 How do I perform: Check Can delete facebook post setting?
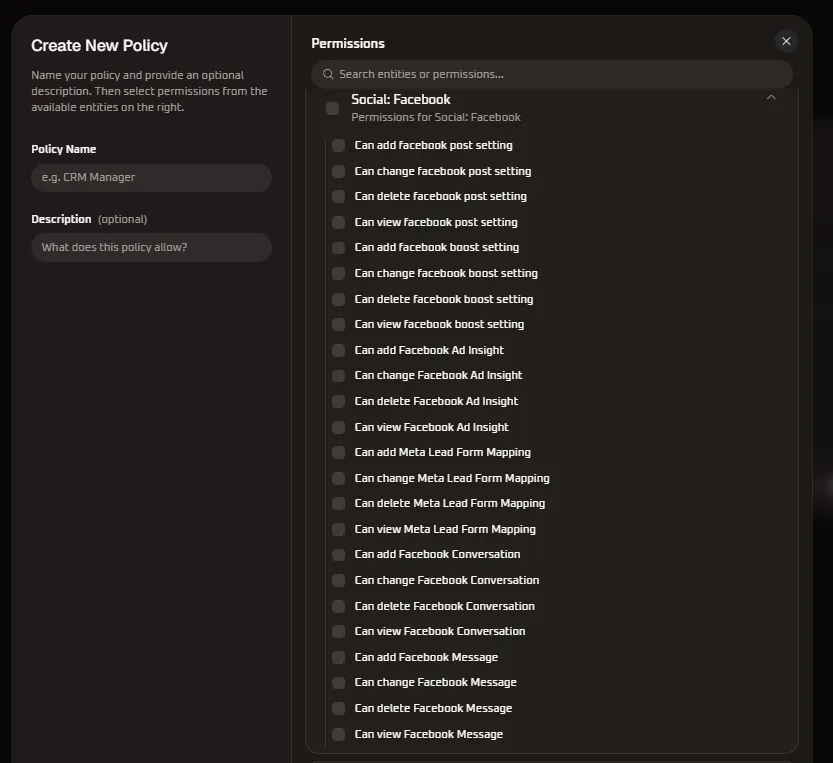(x=338, y=196)
